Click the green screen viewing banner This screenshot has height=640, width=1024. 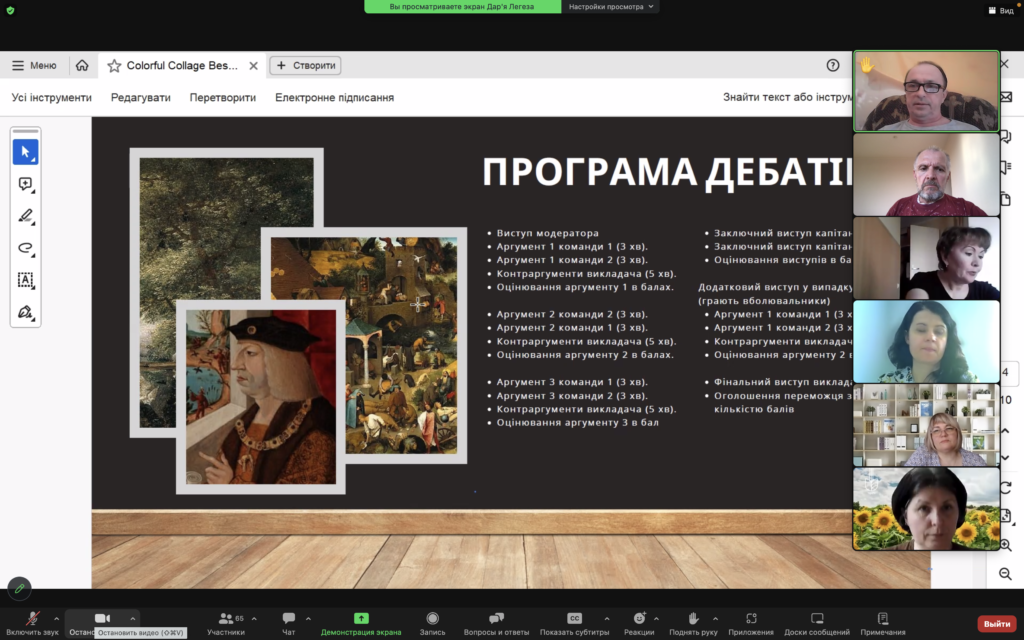click(462, 7)
